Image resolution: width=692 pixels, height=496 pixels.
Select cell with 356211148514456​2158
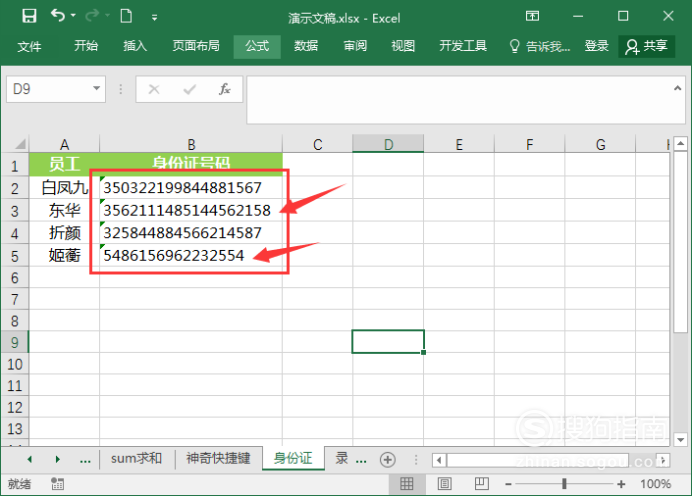click(191, 210)
